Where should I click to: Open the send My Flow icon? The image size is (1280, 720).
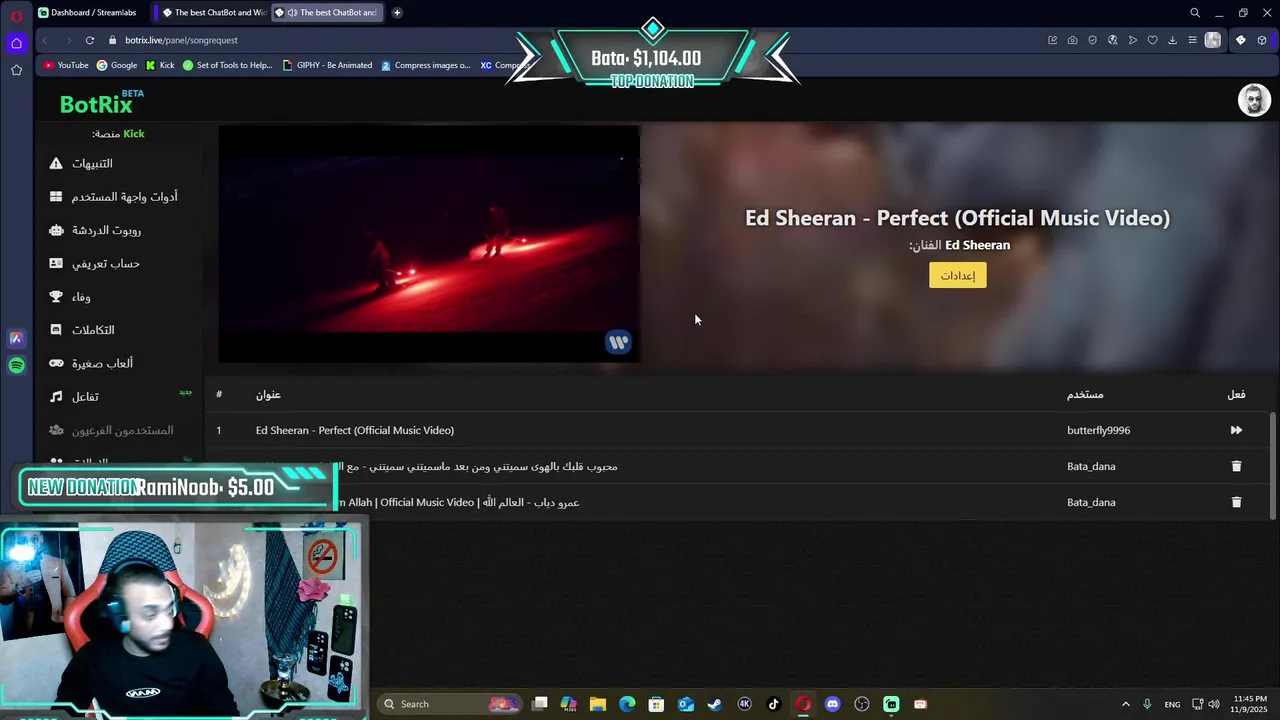1132,40
